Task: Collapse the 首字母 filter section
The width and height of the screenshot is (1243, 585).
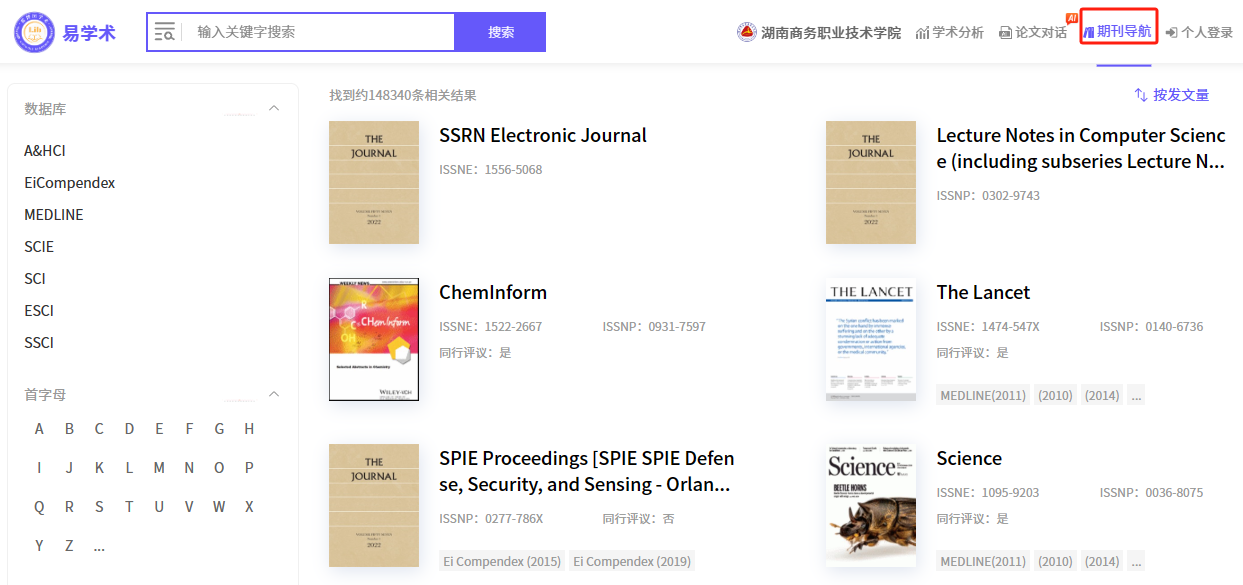Action: pyautogui.click(x=274, y=394)
